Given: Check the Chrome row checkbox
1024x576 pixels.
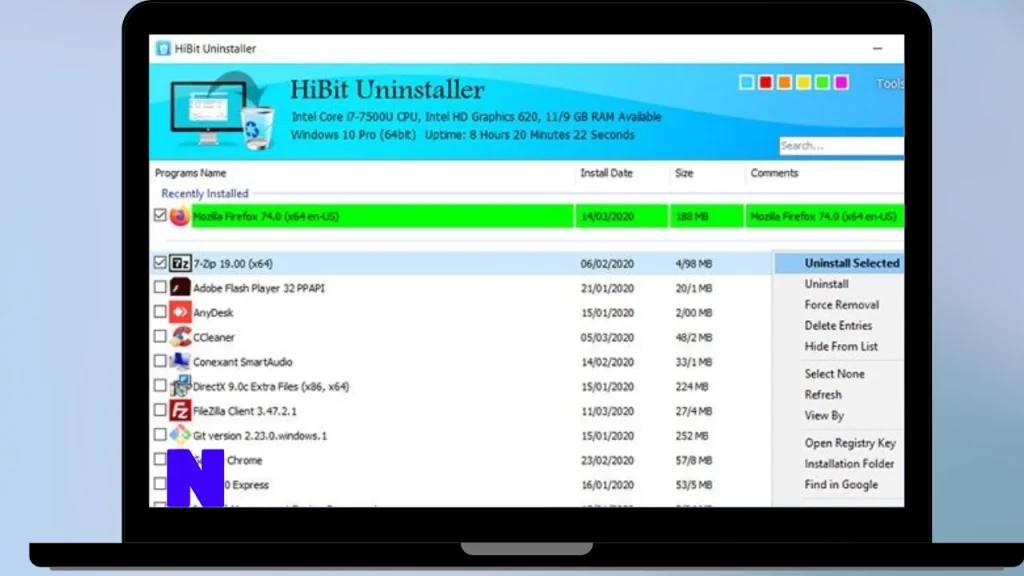Looking at the screenshot, I should click(x=160, y=459).
